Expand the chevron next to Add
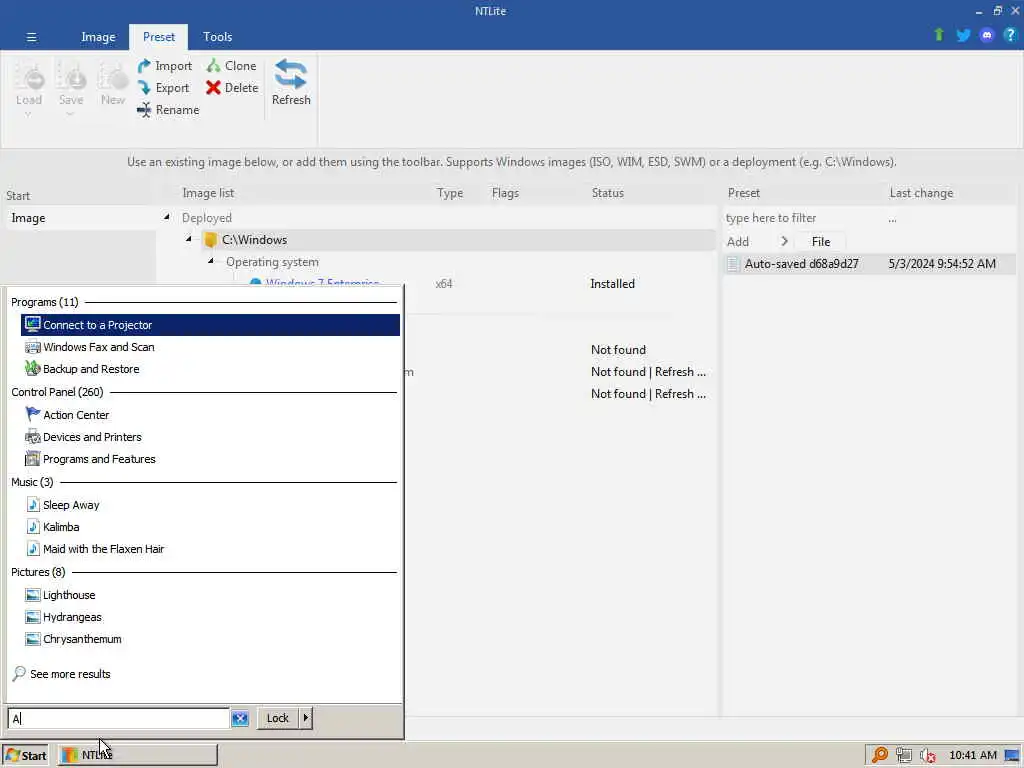The width and height of the screenshot is (1024, 768). [x=784, y=242]
